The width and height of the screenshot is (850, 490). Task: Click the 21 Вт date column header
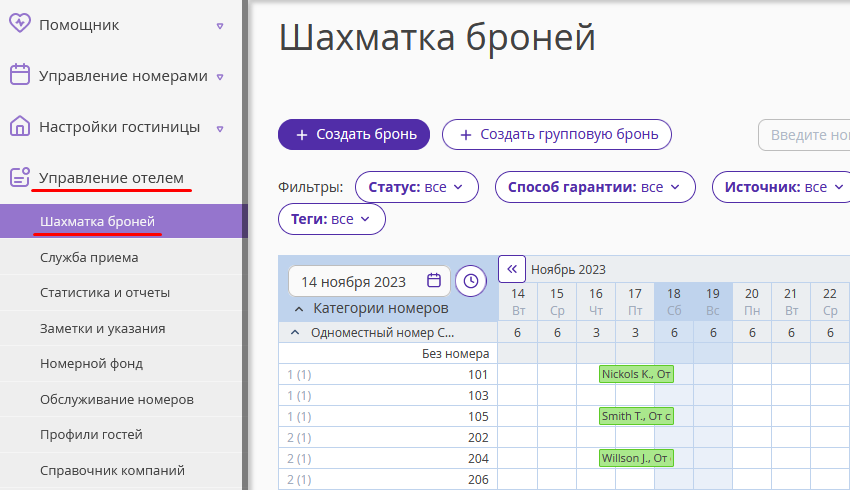(791, 302)
